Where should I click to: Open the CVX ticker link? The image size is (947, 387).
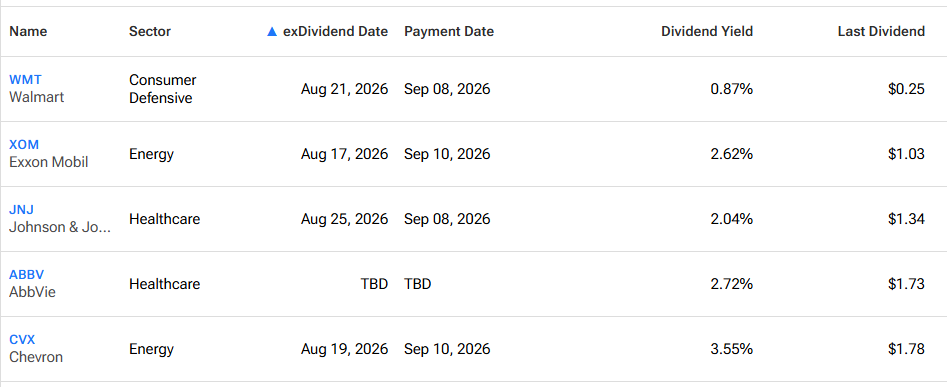(x=22, y=340)
